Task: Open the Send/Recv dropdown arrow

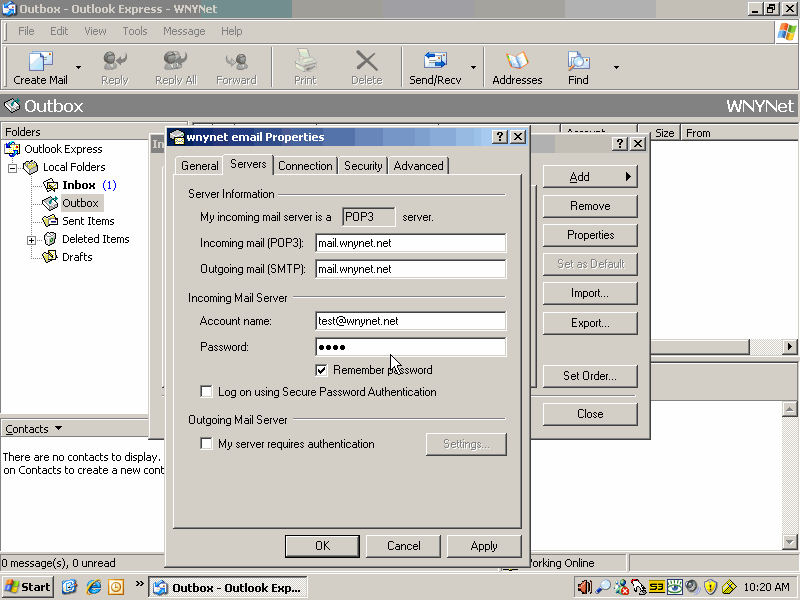Action: coord(473,67)
